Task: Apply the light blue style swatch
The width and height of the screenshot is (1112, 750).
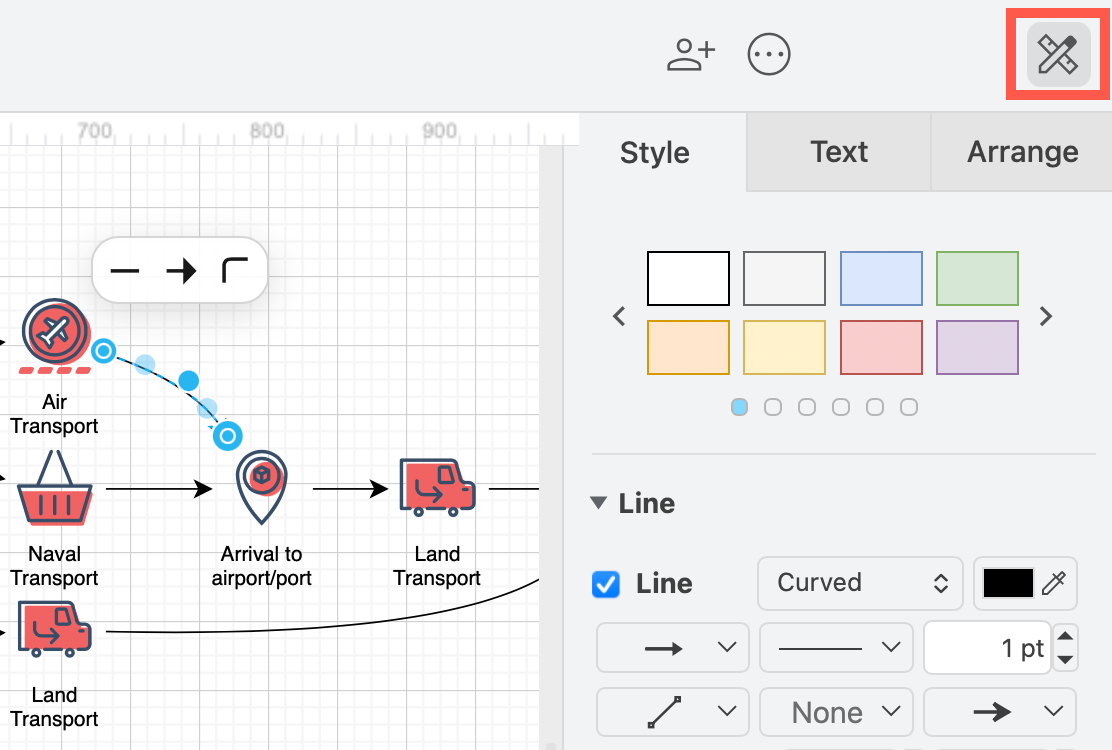Action: point(881,279)
